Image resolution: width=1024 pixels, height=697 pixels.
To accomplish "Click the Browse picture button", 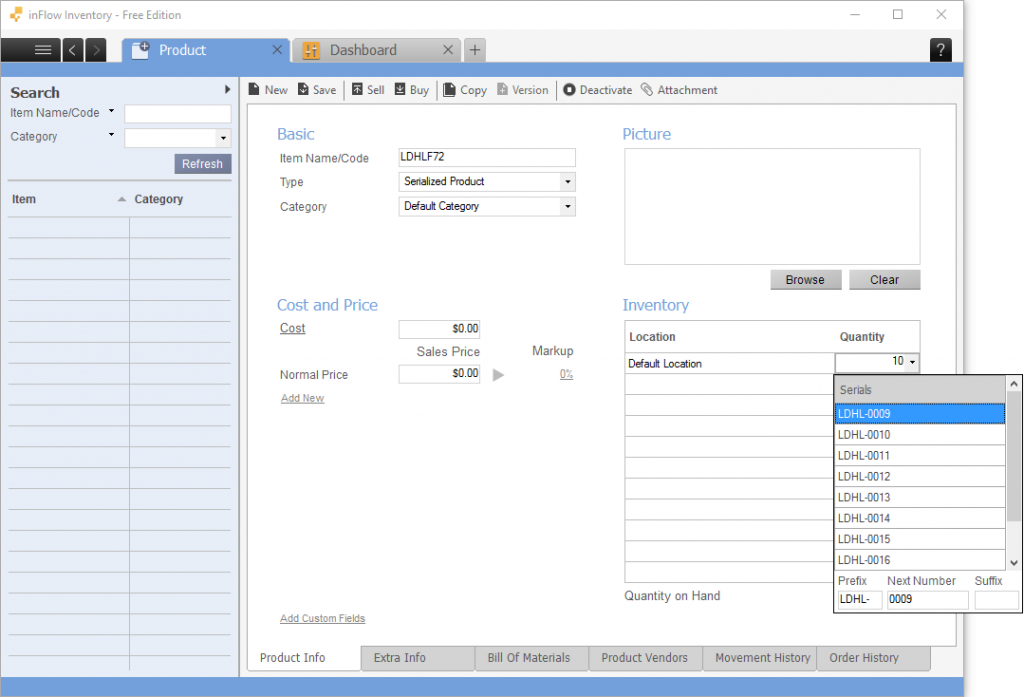I will click(x=805, y=280).
